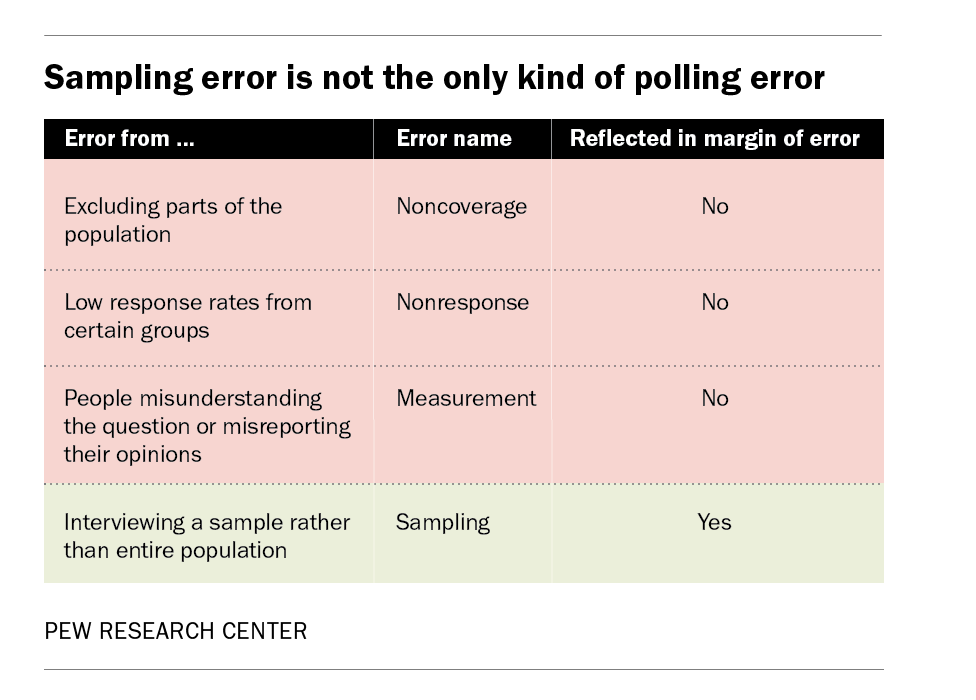The image size is (976, 700).
Task: Click the 'Reflected in margin of error' header
Action: coord(715,138)
